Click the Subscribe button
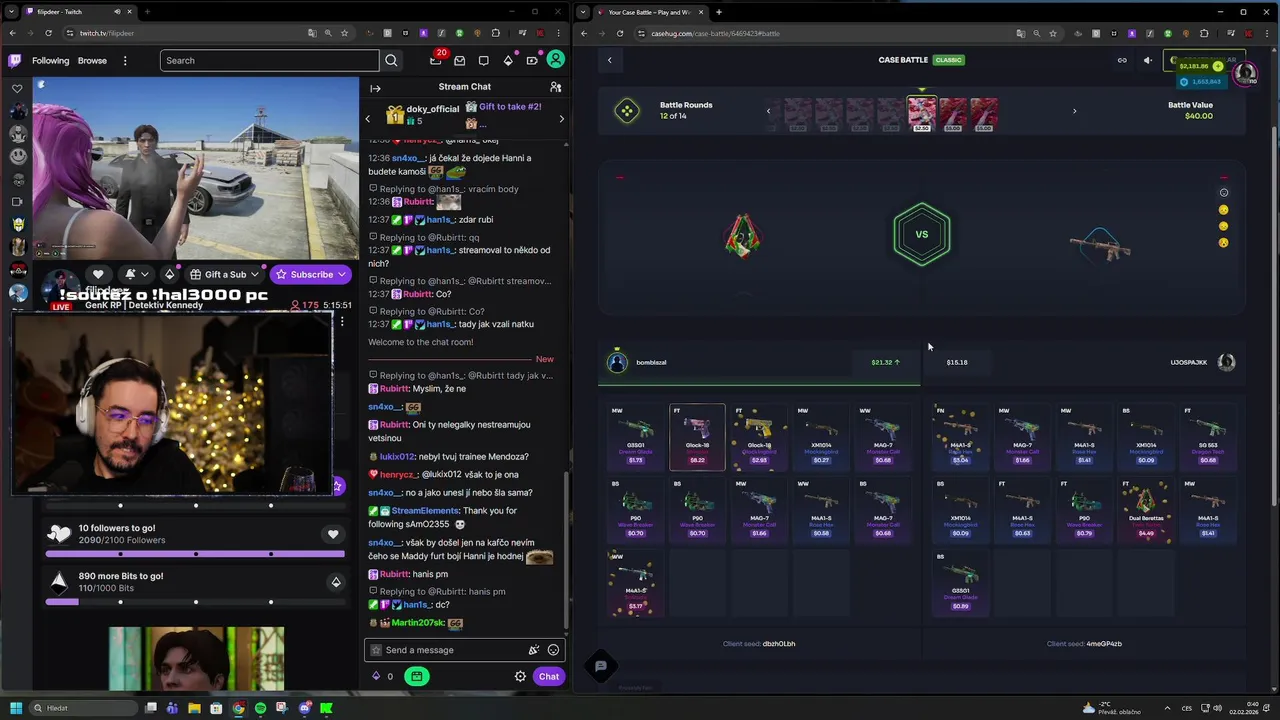The height and width of the screenshot is (720, 1280). (x=310, y=274)
